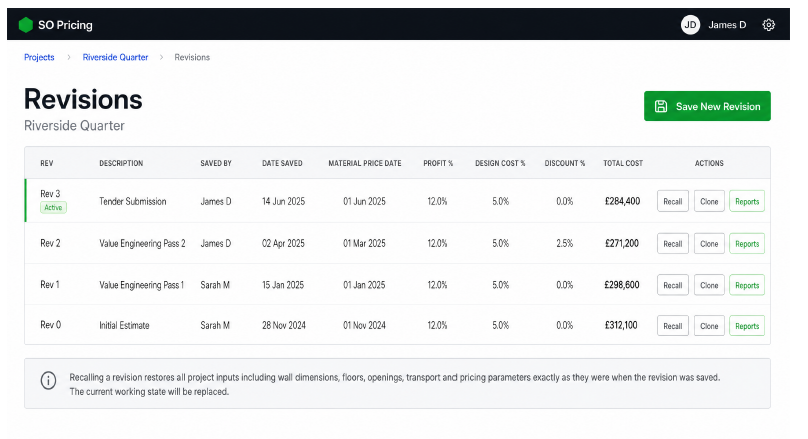Select the Tender Submission description cell

133,201
